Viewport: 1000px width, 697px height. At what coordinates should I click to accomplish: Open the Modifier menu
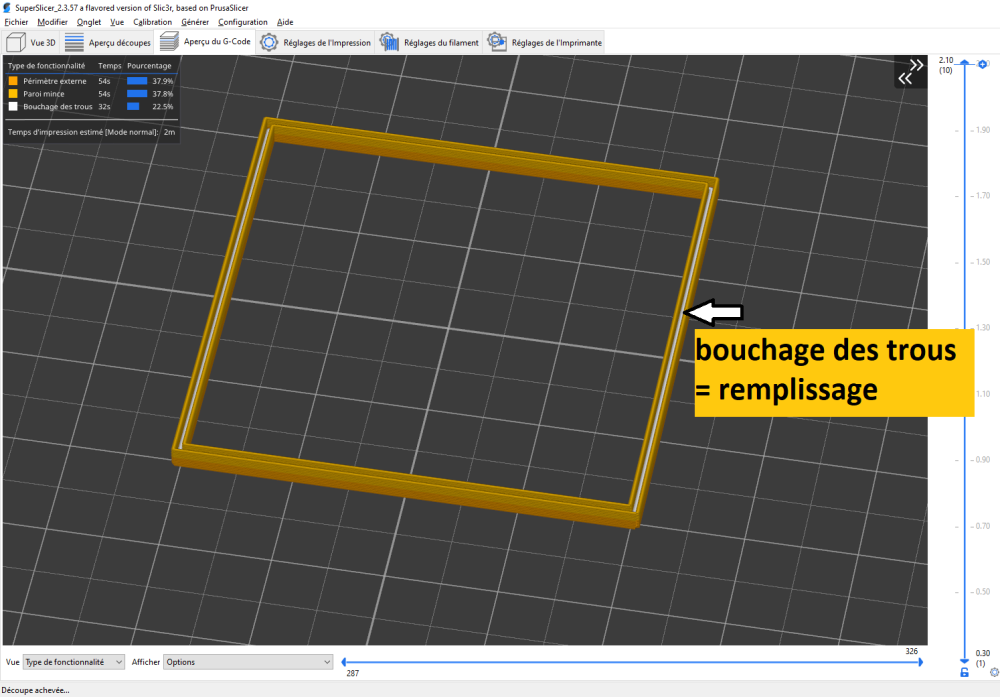[x=52, y=22]
